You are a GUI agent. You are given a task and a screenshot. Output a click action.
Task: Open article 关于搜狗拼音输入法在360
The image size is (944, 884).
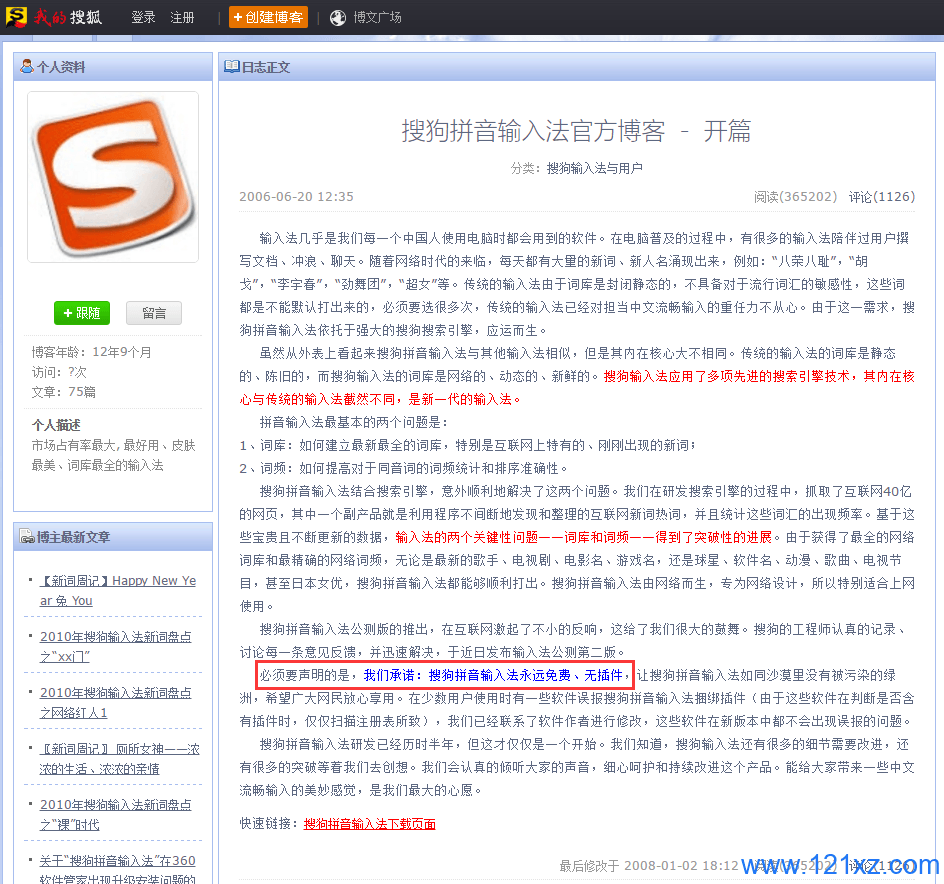(118, 870)
